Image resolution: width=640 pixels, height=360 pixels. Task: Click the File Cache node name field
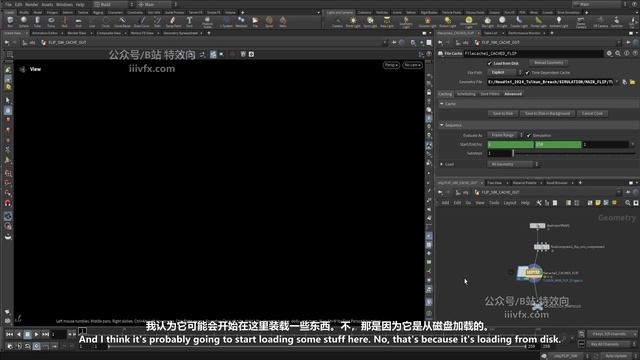533,53
